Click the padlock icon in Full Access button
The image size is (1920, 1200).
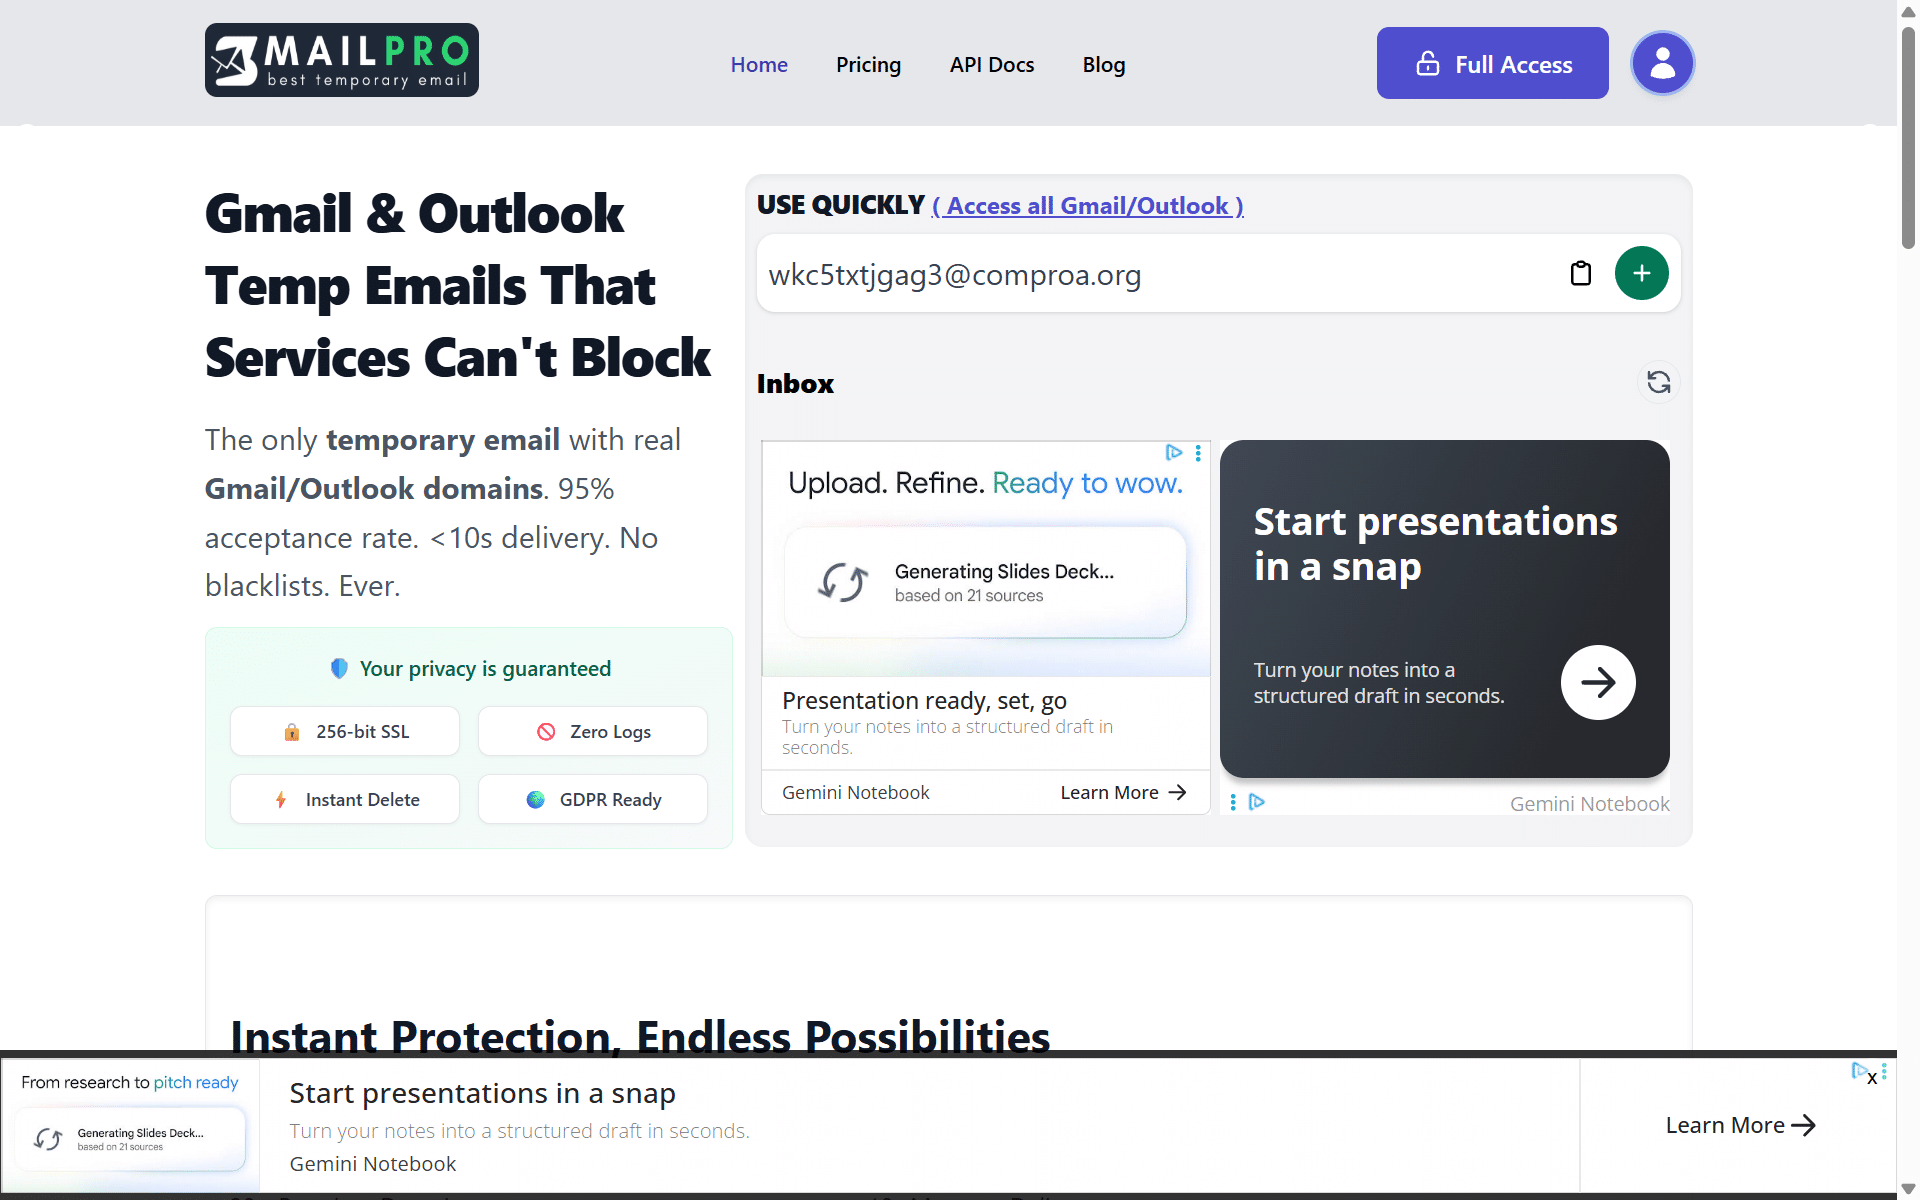click(x=1428, y=64)
